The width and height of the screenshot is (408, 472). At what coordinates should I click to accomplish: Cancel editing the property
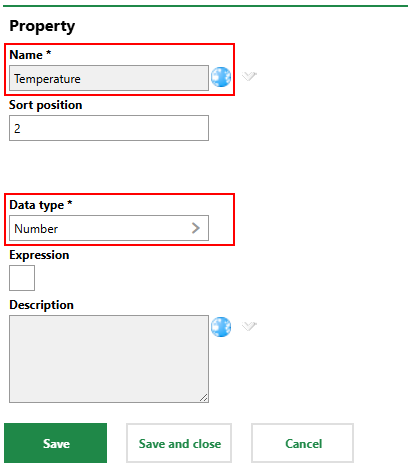(x=303, y=443)
